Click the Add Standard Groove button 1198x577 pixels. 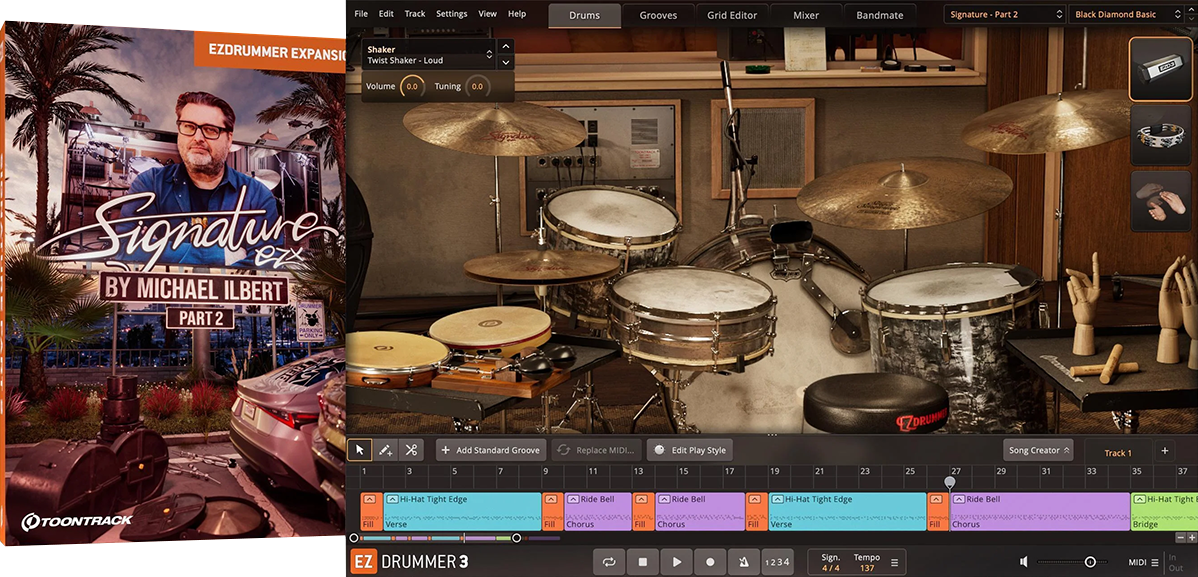(491, 450)
